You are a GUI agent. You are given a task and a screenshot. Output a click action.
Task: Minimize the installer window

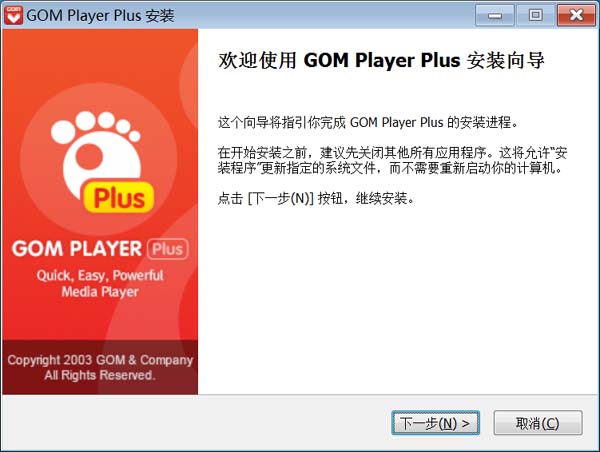coord(495,15)
